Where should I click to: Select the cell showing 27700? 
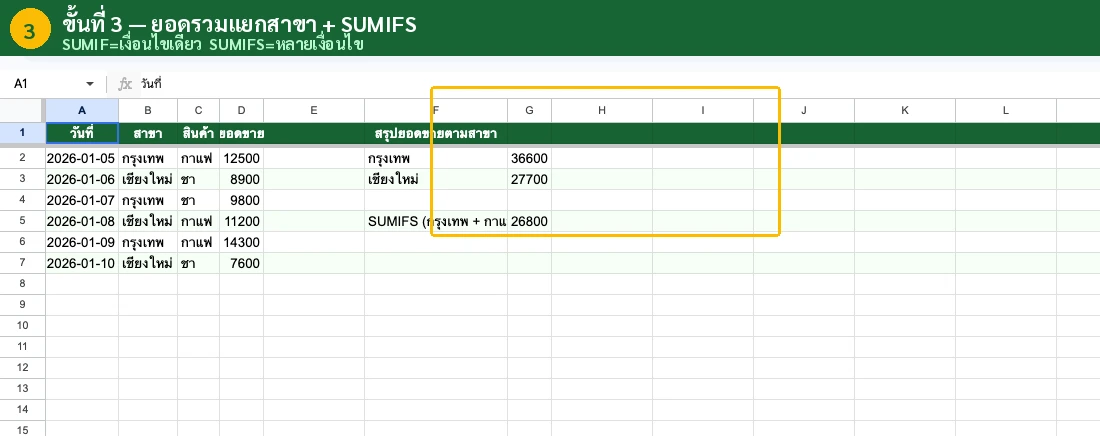(529, 179)
